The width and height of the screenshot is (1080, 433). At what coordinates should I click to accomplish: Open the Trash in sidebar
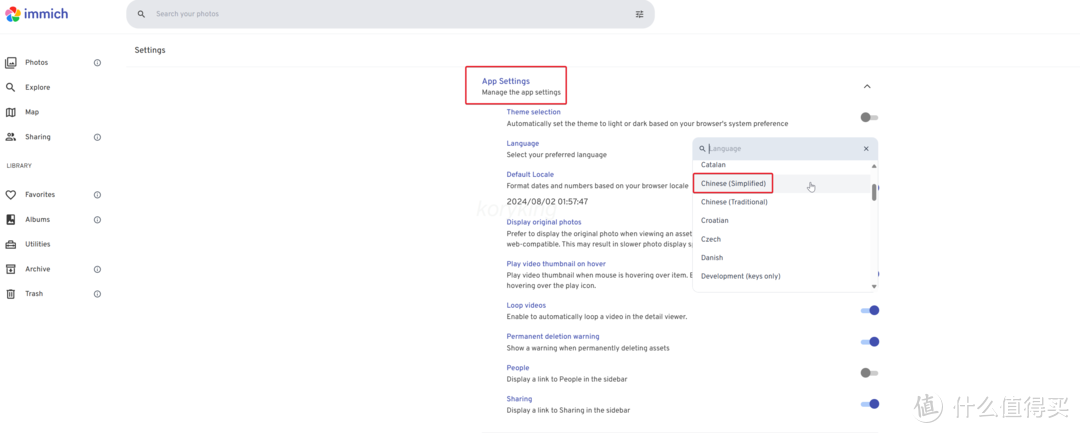[x=33, y=294]
